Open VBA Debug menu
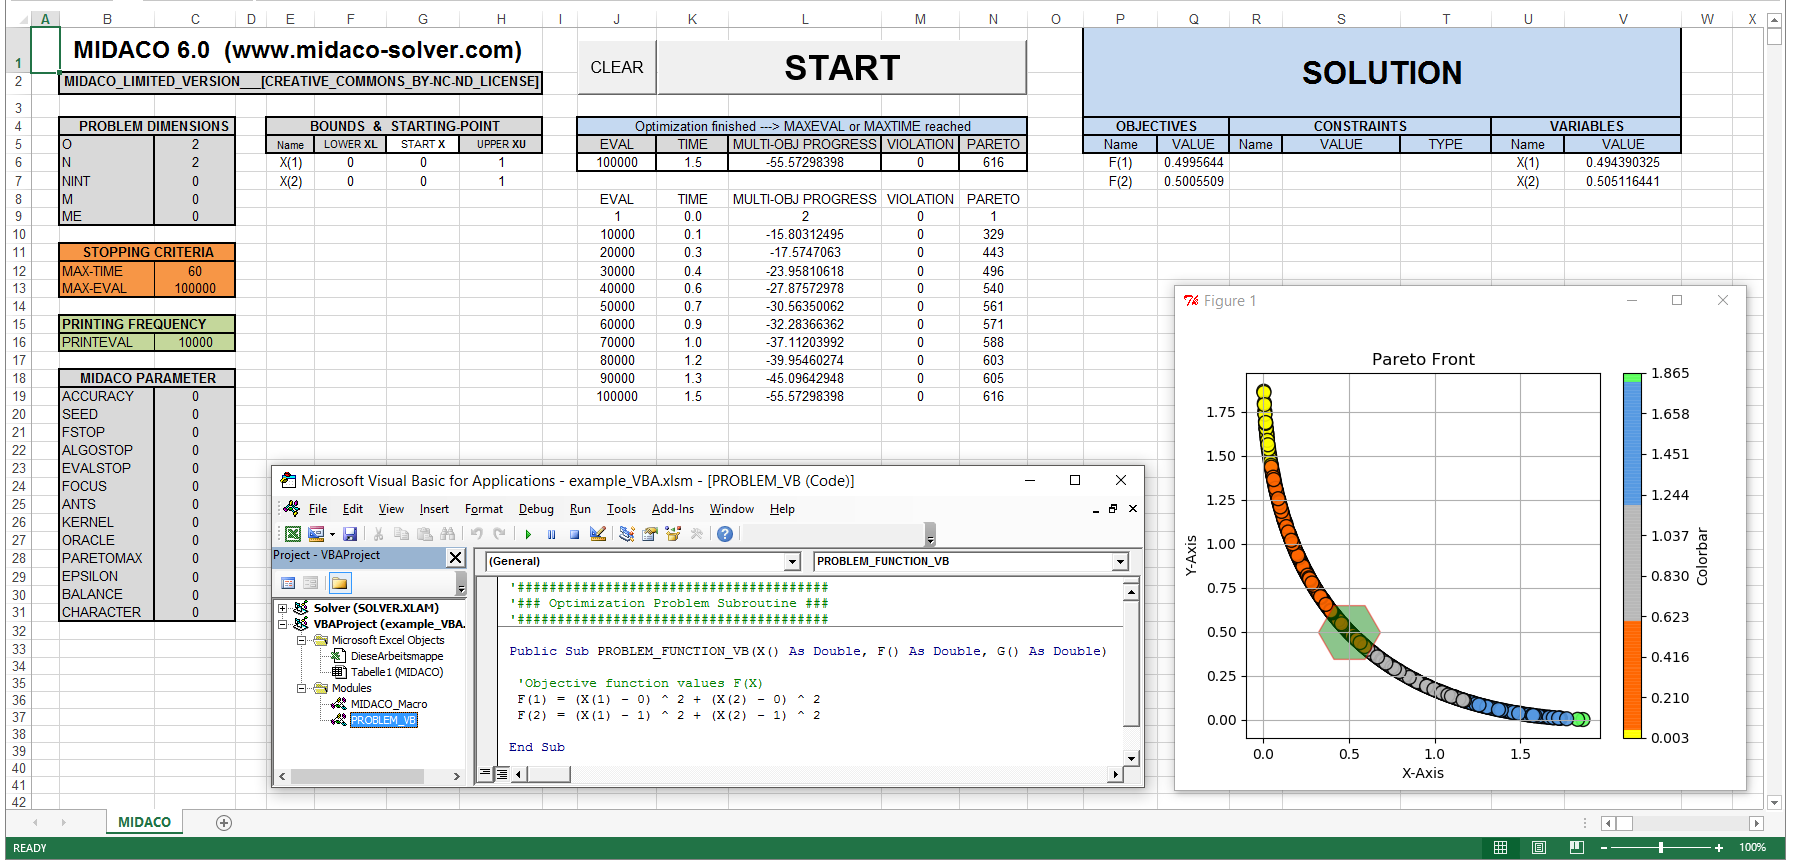Screen dimensions: 1793x867 pos(536,509)
